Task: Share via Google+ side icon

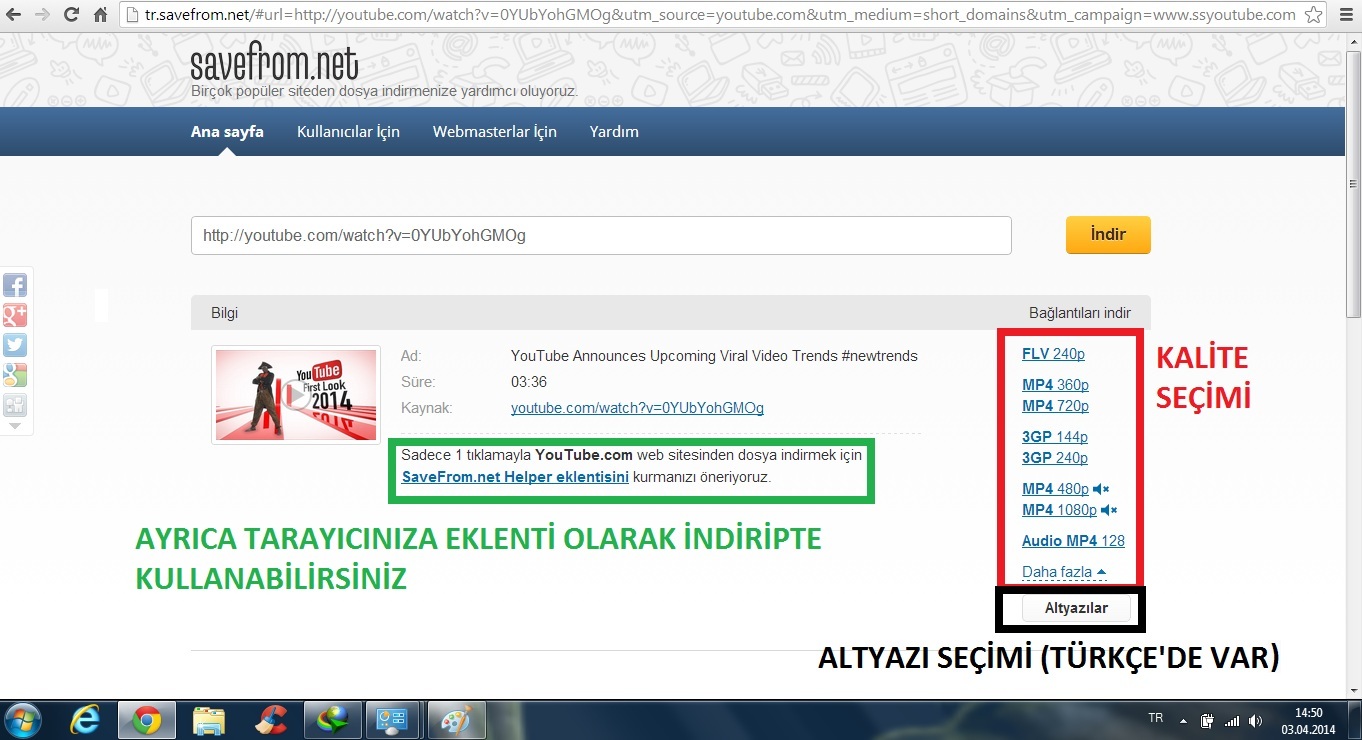Action: point(15,315)
